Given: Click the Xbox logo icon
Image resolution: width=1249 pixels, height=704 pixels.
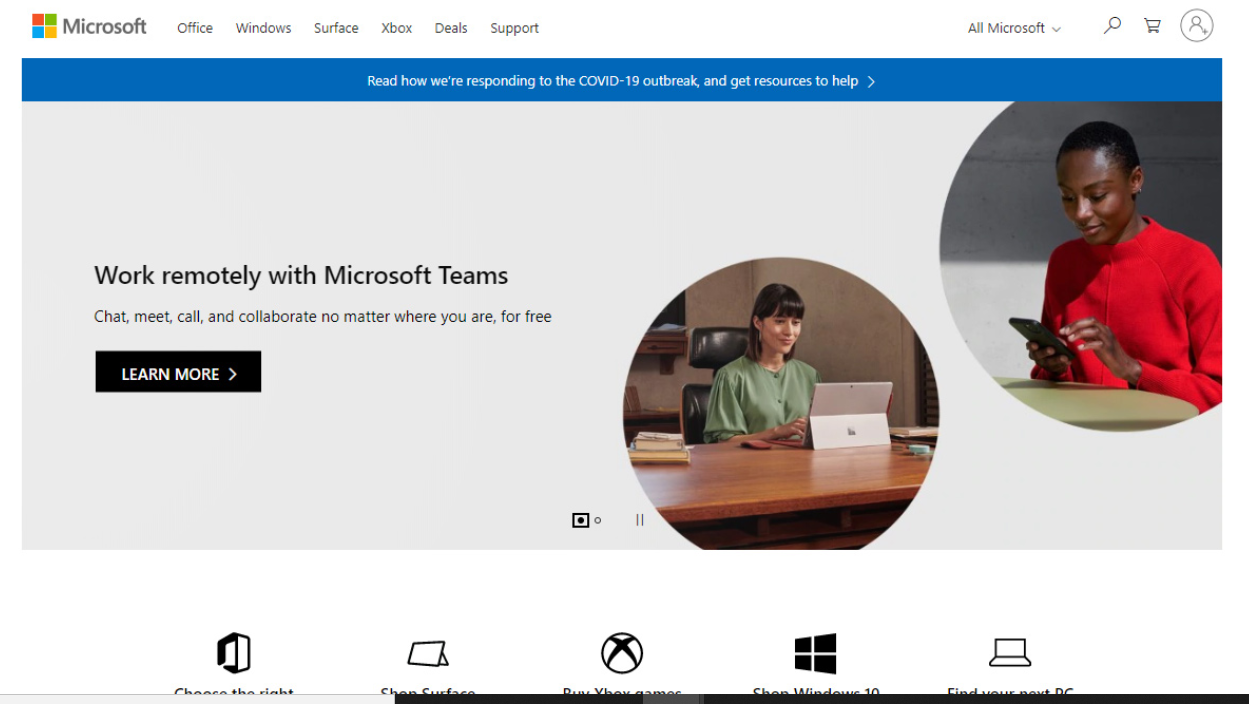Looking at the screenshot, I should click(x=622, y=653).
